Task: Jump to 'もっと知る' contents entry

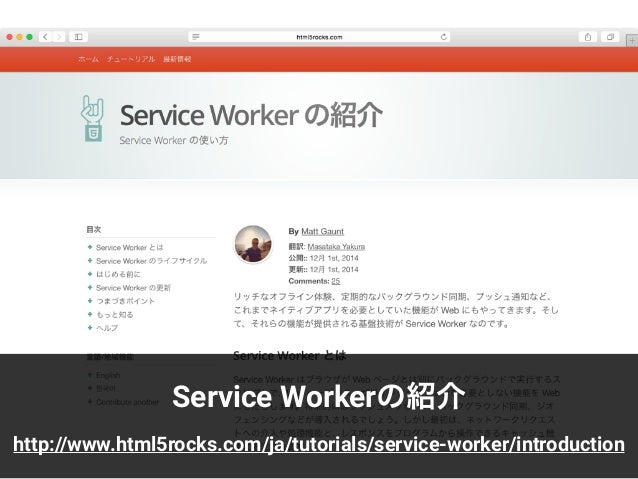Action: pos(114,315)
